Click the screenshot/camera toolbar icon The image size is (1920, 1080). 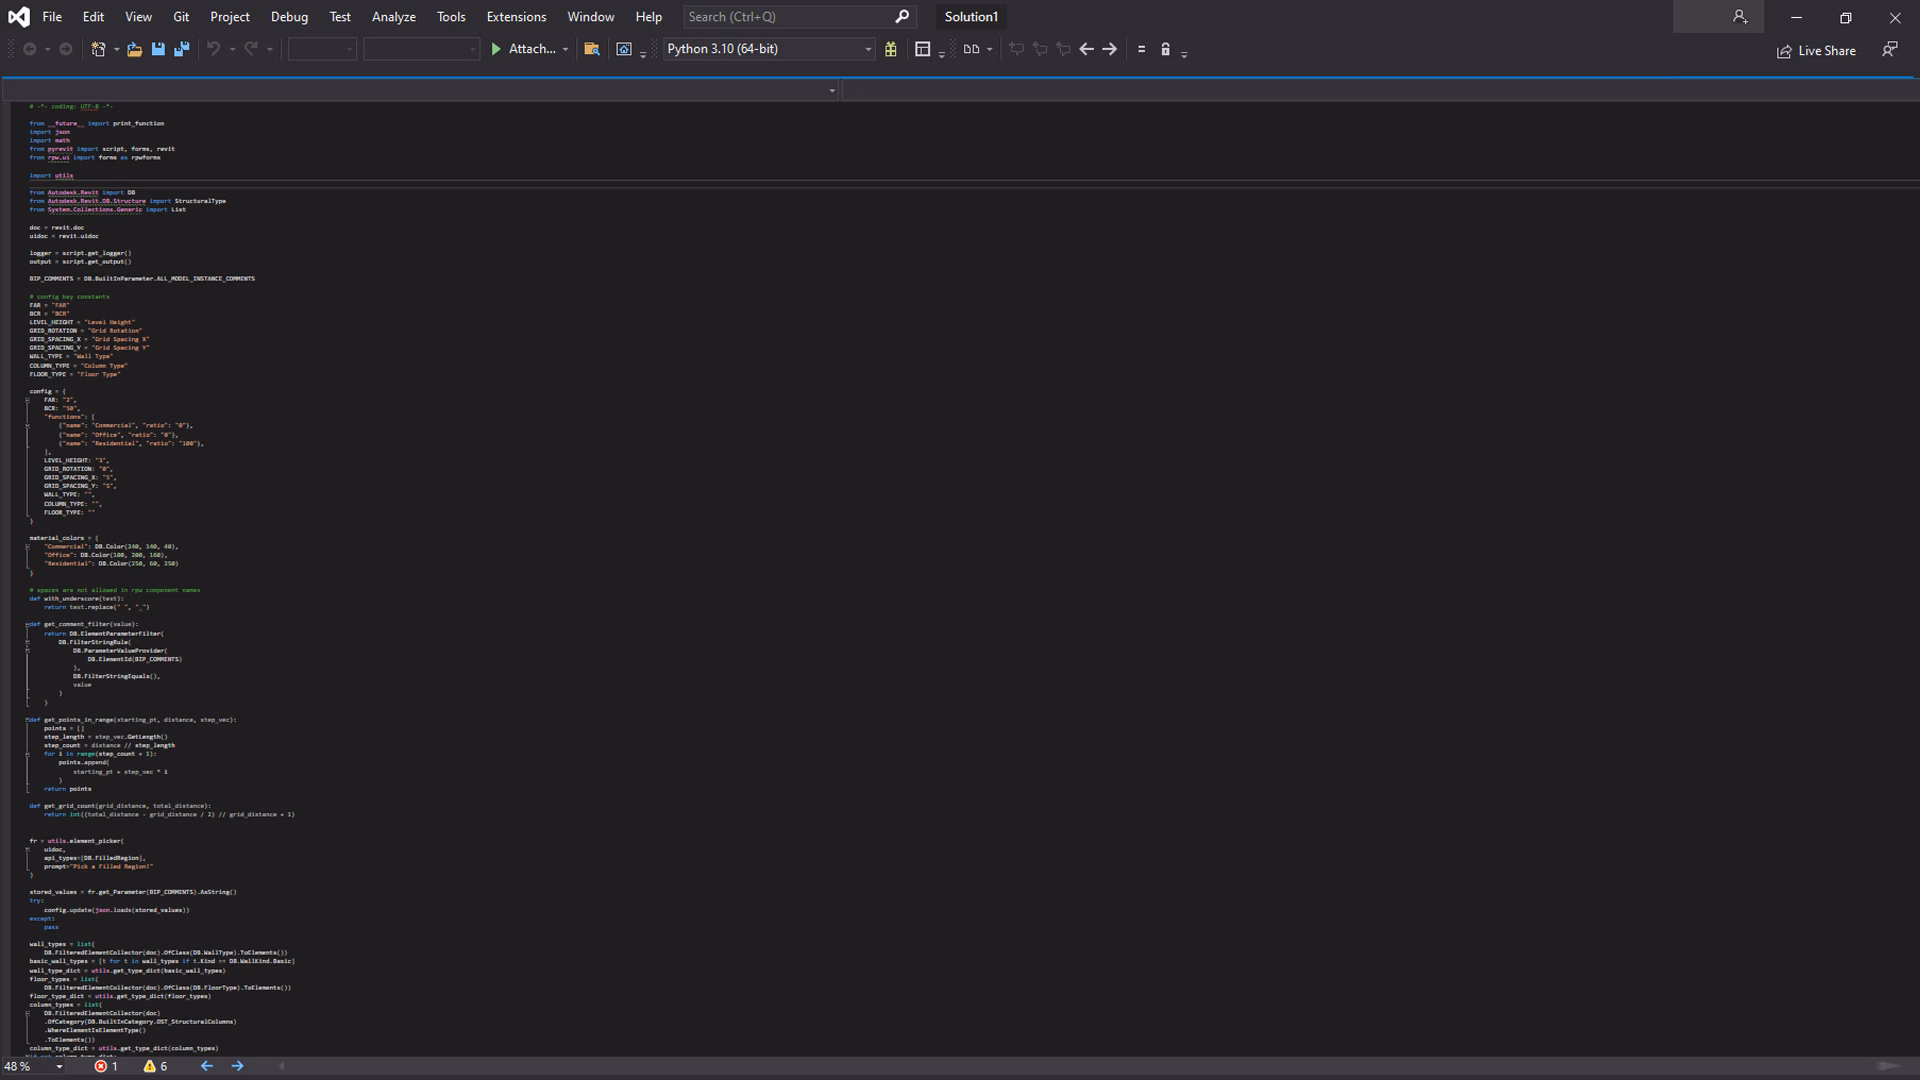pos(624,49)
